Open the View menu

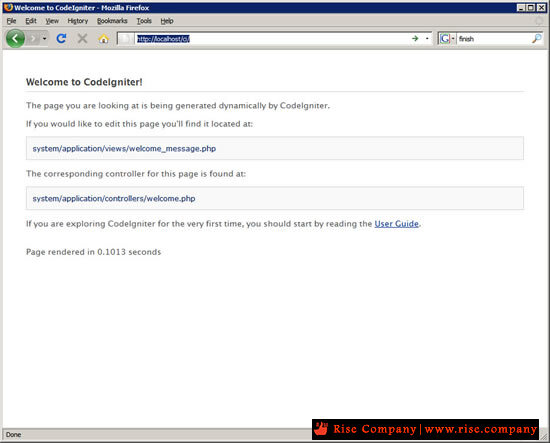pos(52,21)
